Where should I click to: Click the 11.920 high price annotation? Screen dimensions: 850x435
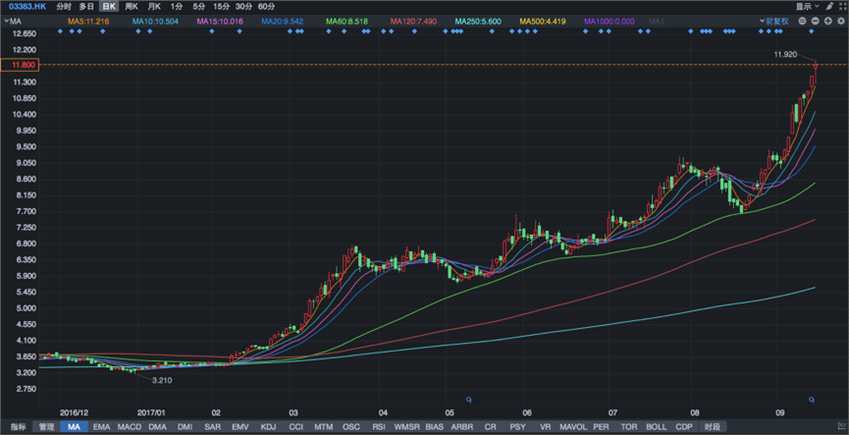(785, 54)
